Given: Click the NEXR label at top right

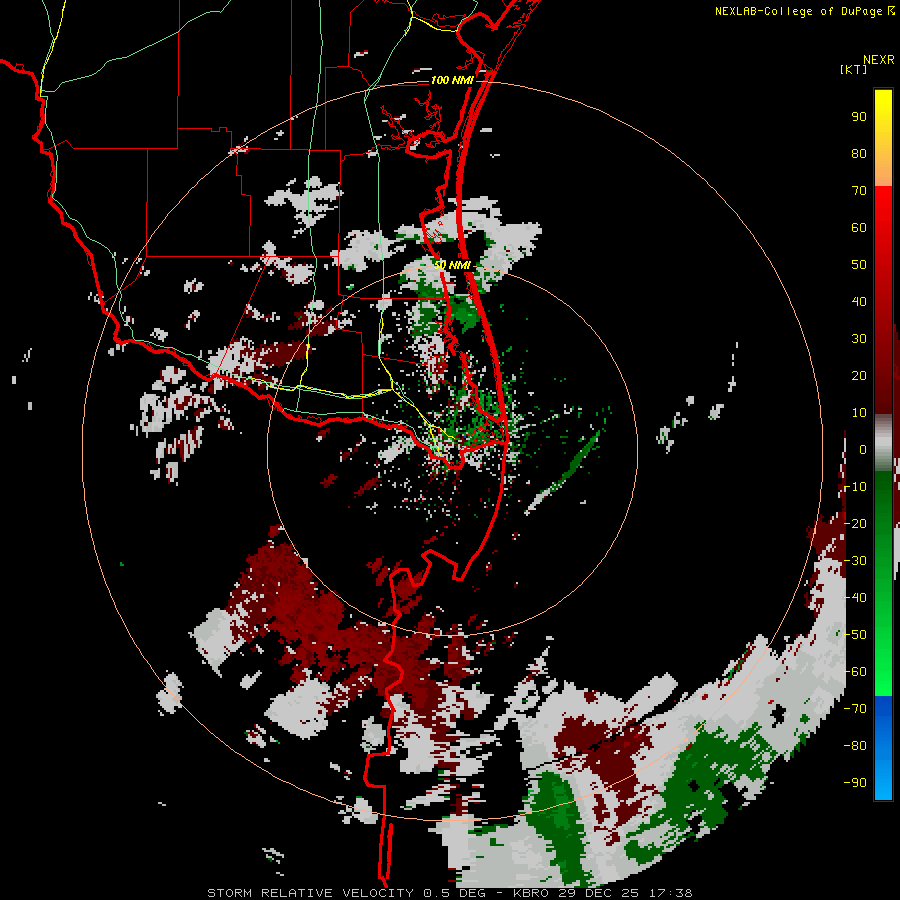Looking at the screenshot, I should [x=879, y=60].
